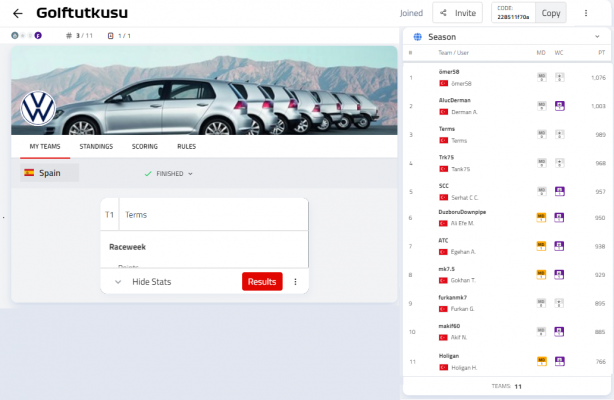Click the teams count icon showing 1 / 1
The height and width of the screenshot is (400, 614).
point(110,36)
